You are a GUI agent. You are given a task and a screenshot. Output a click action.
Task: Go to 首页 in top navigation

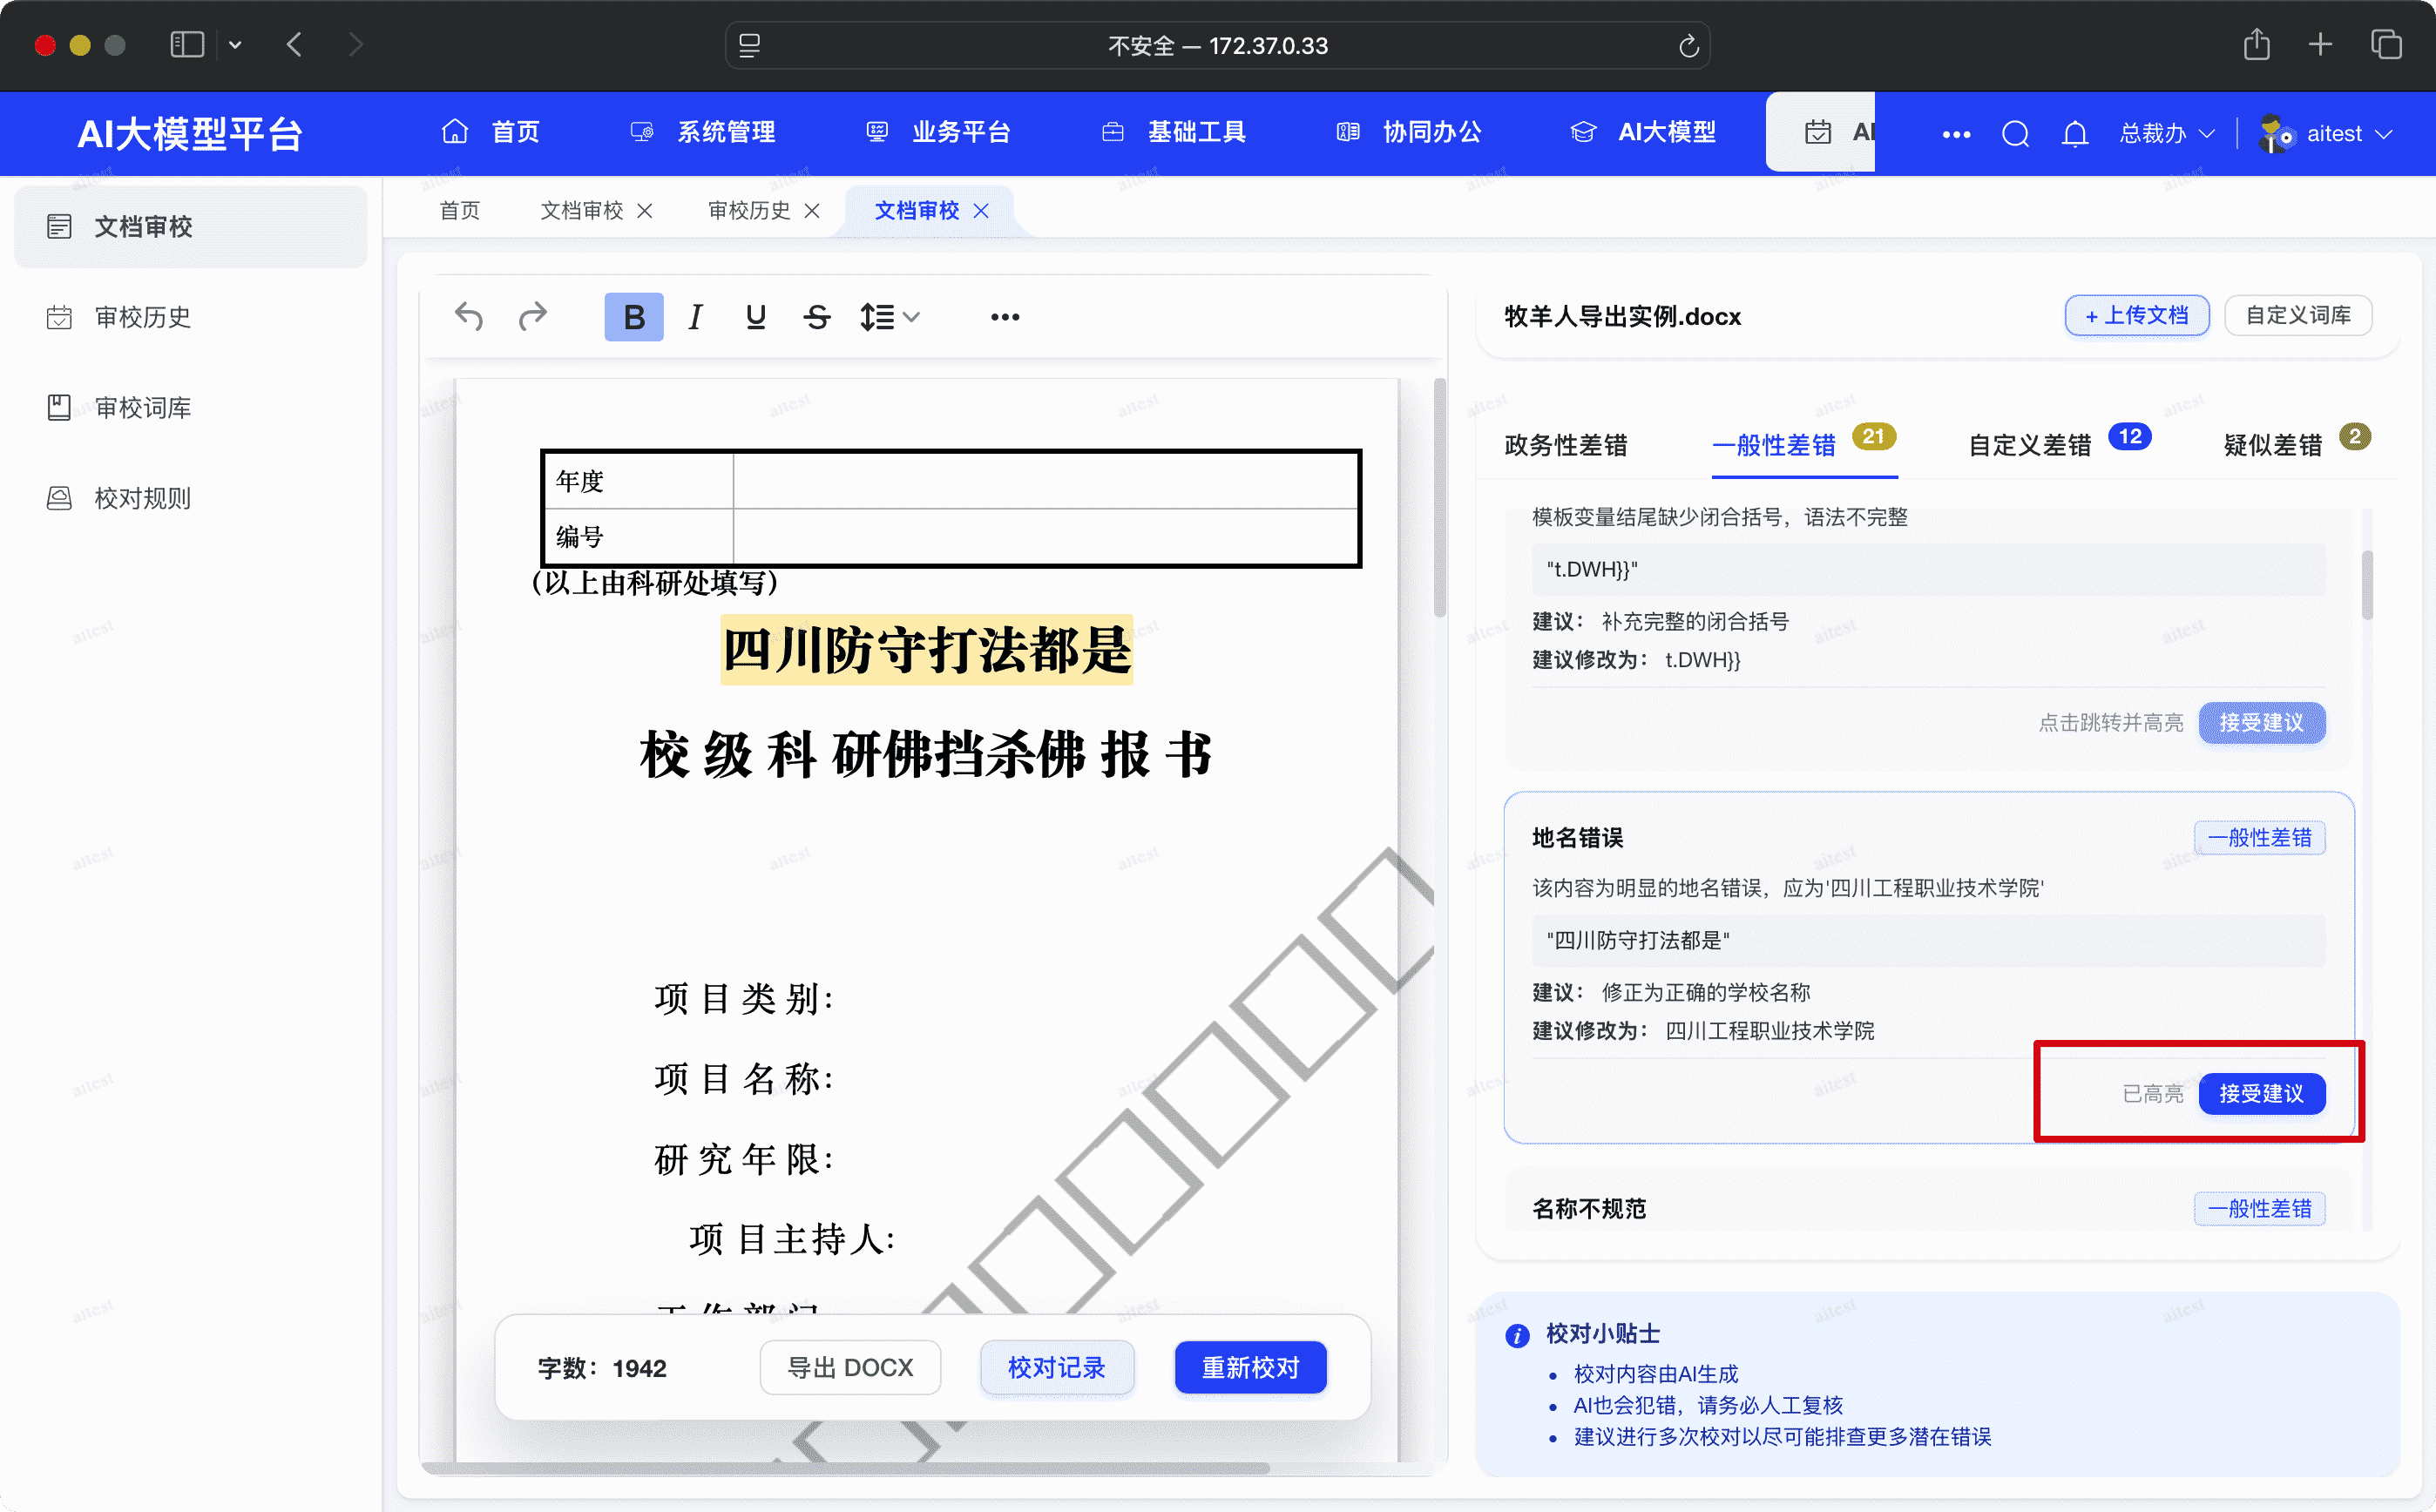(x=491, y=132)
